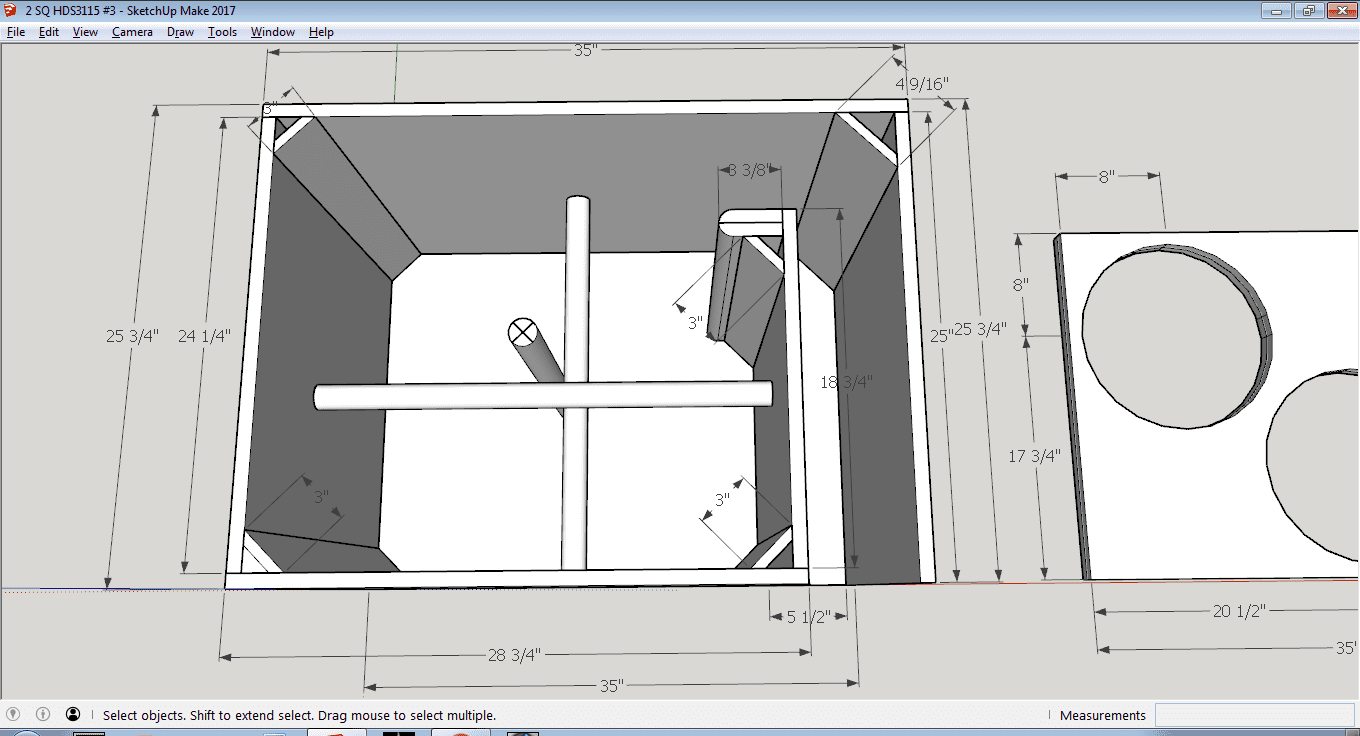Screen dimensions: 1360x736
Task: Click the sign-in profile status icon
Action: pos(73,714)
